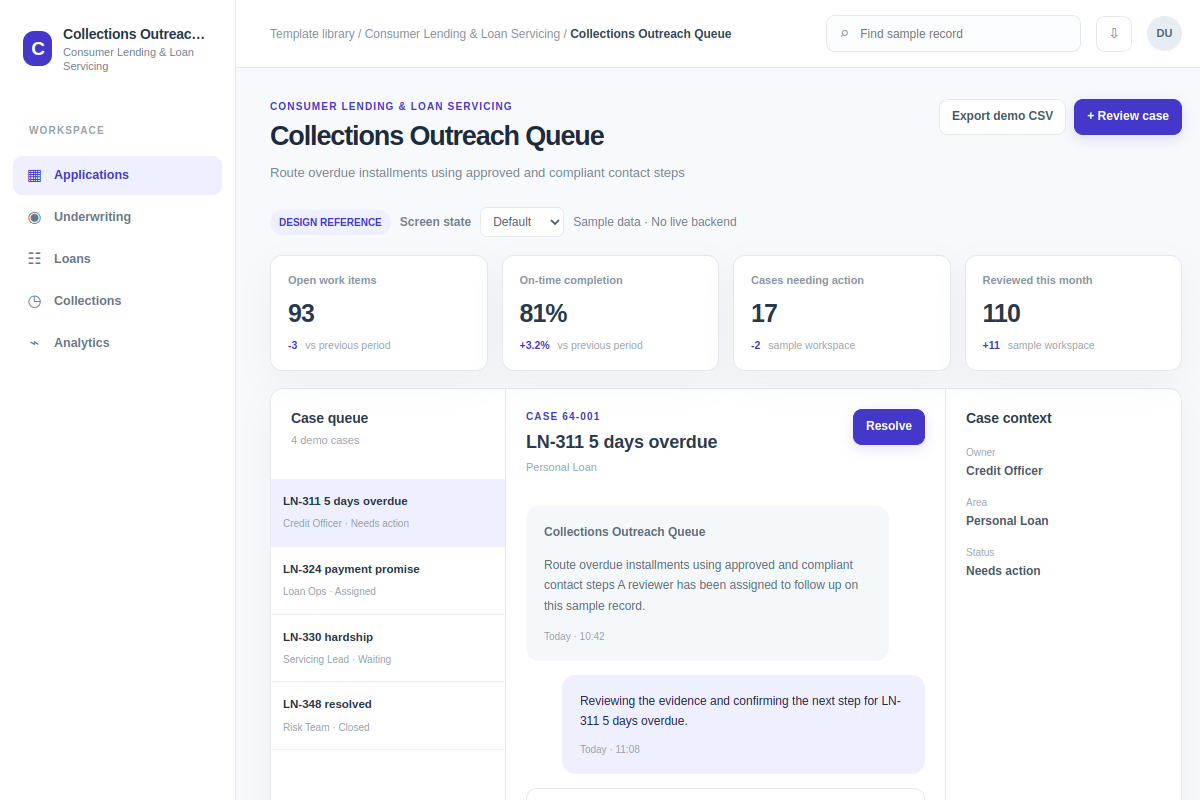Click the CASE 64-001 label
Screen dimensions: 1200x800
pos(563,417)
